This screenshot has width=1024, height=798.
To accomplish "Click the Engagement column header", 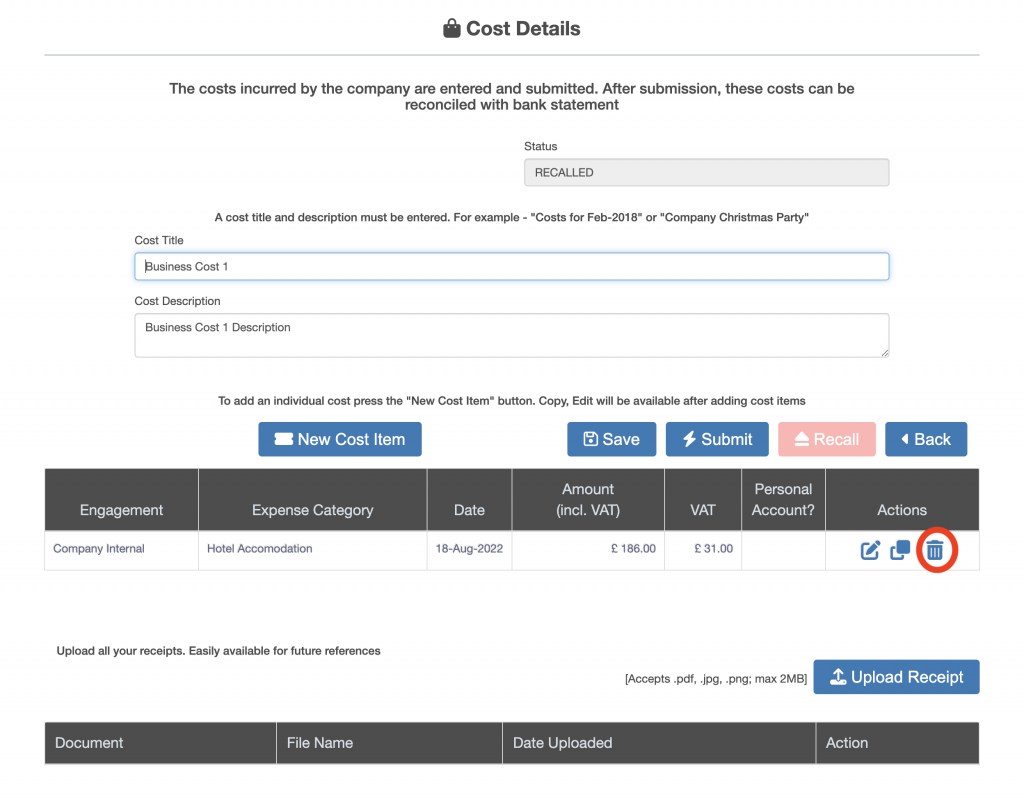I will point(121,510).
